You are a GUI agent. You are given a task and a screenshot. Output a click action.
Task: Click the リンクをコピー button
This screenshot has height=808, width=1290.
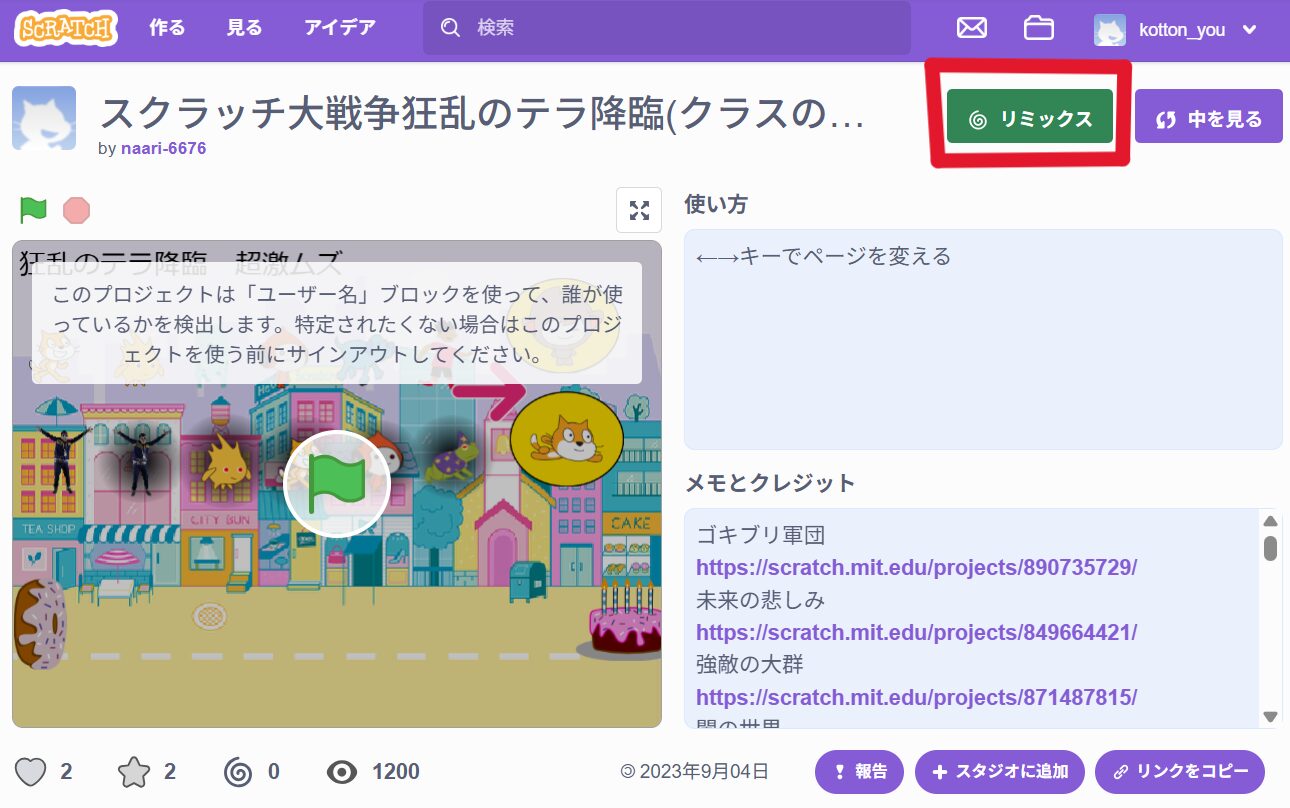coord(1180,771)
